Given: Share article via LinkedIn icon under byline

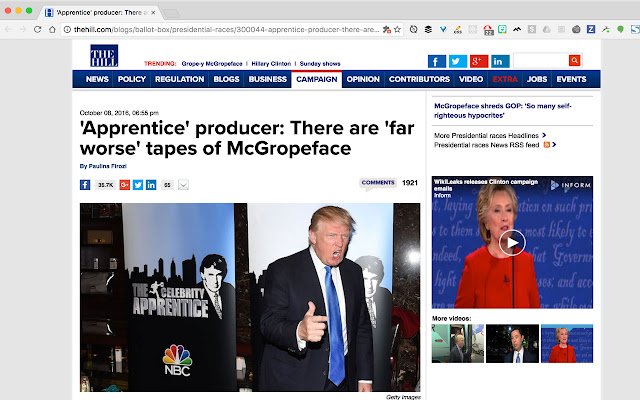Looking at the screenshot, I should (x=151, y=185).
